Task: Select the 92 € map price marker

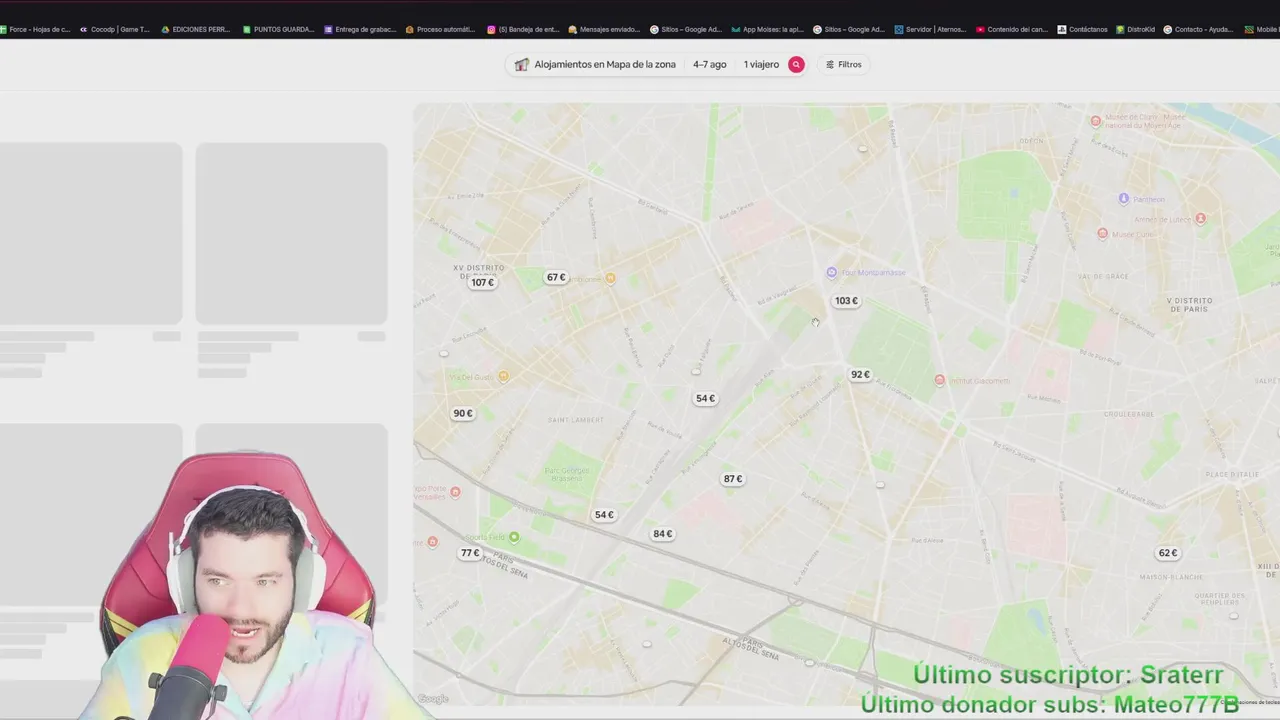Action: click(860, 375)
